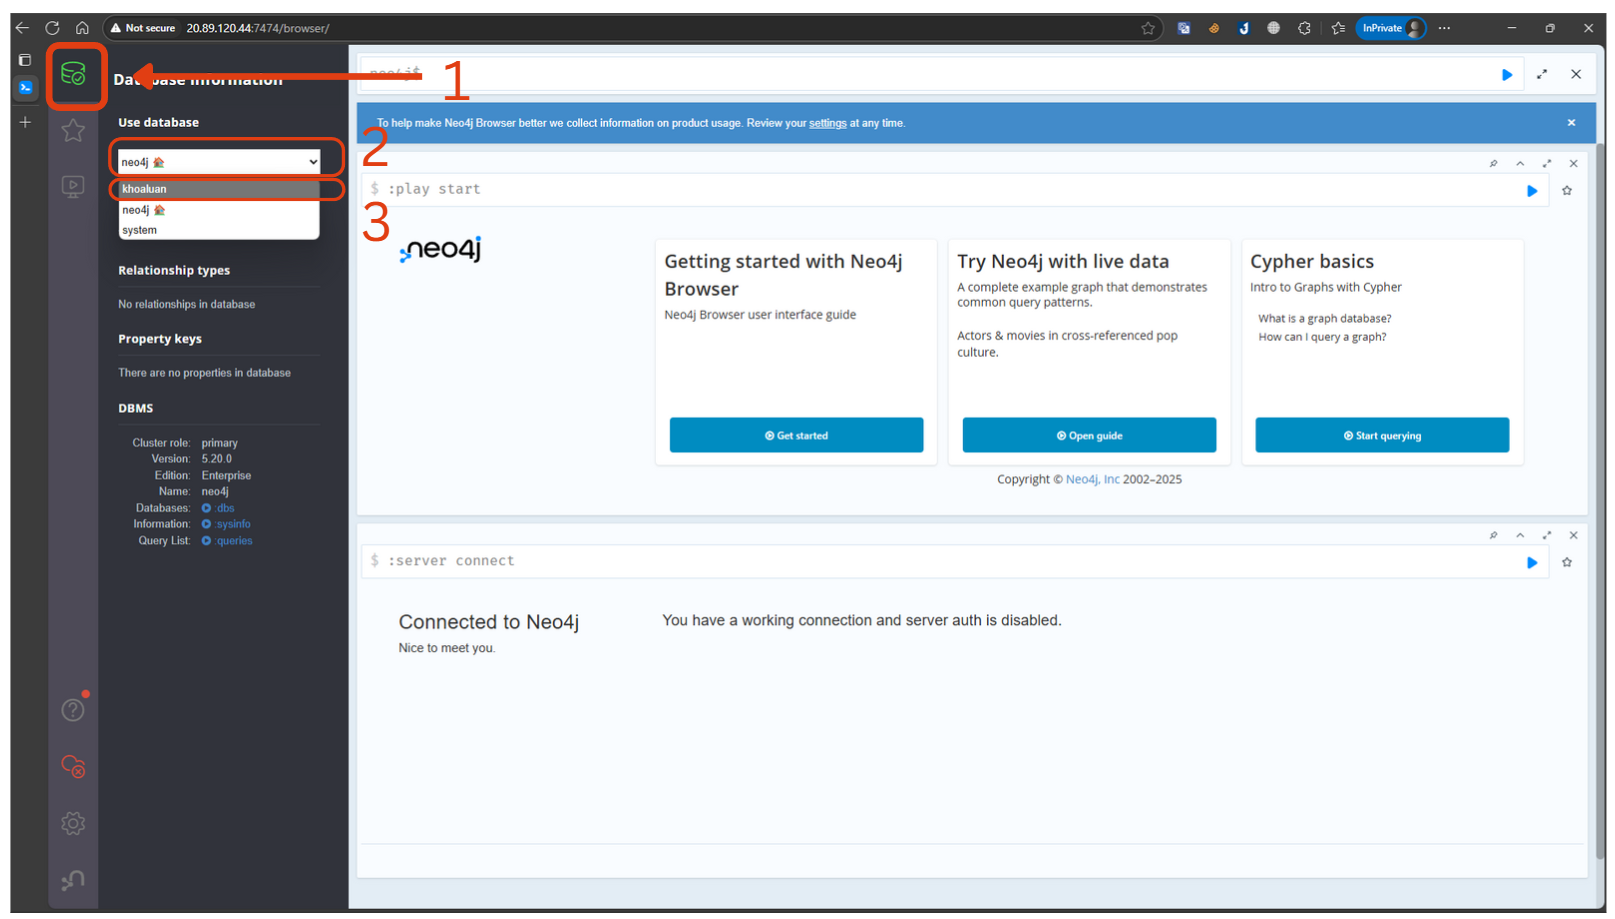Open the settings link in banner
The width and height of the screenshot is (1615, 919).
[x=827, y=123]
